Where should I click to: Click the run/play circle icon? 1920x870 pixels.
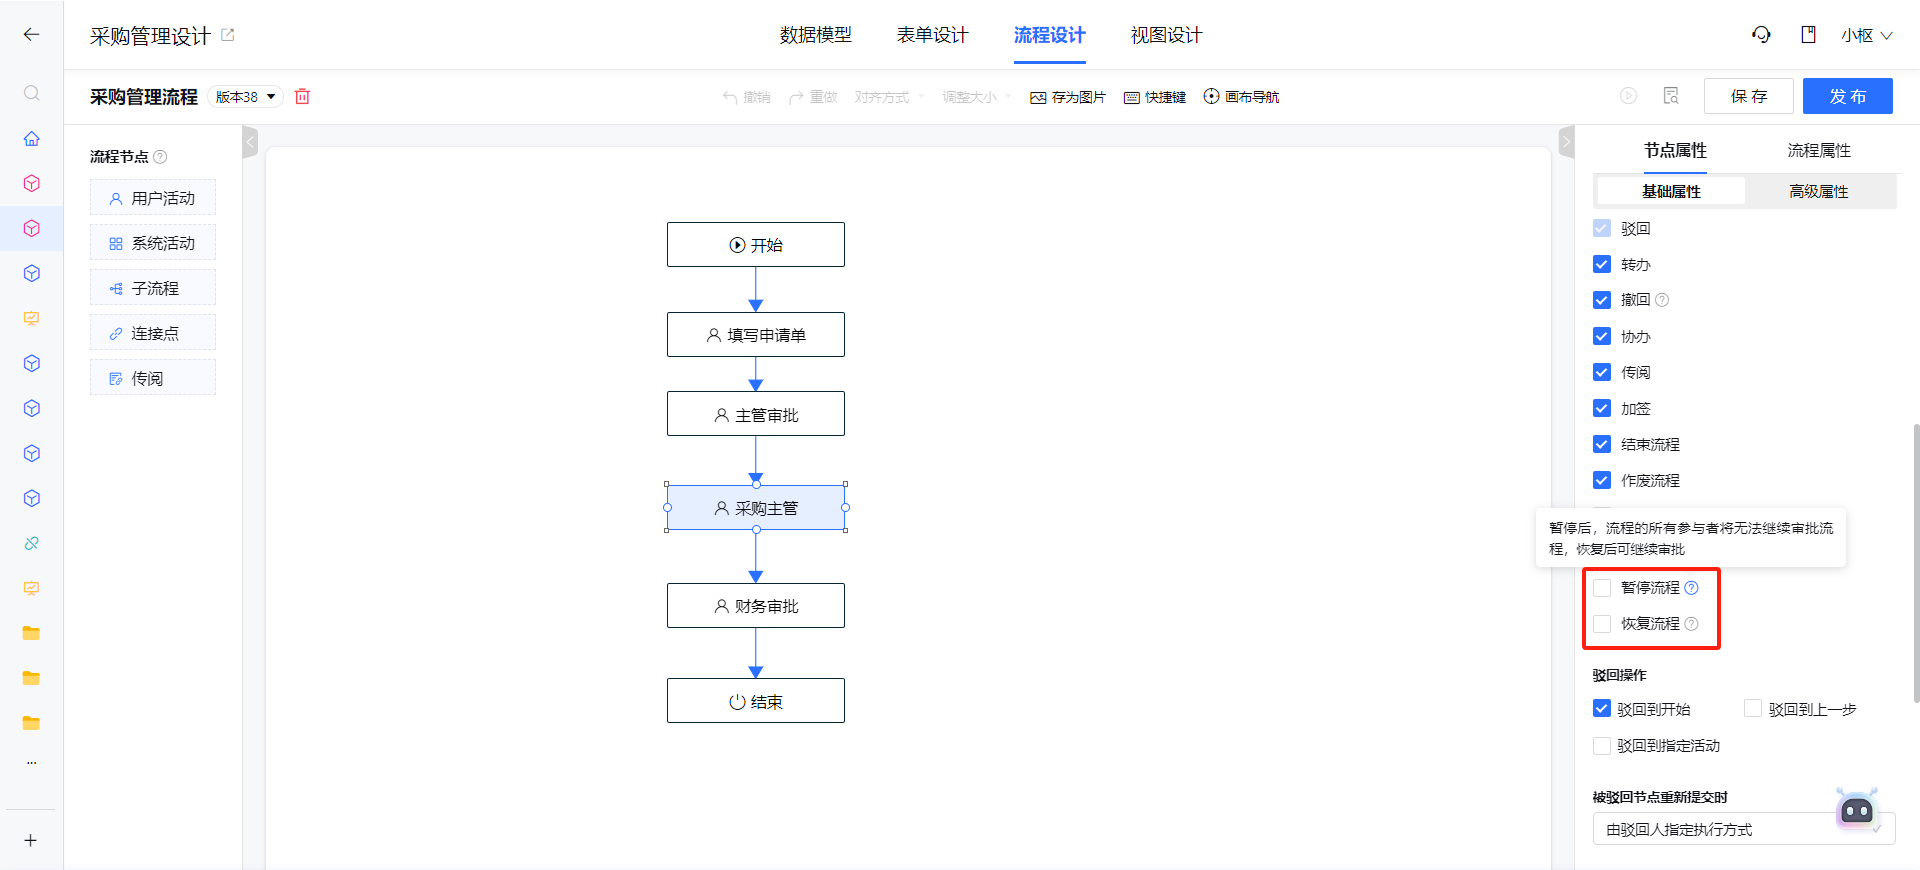(x=1628, y=96)
